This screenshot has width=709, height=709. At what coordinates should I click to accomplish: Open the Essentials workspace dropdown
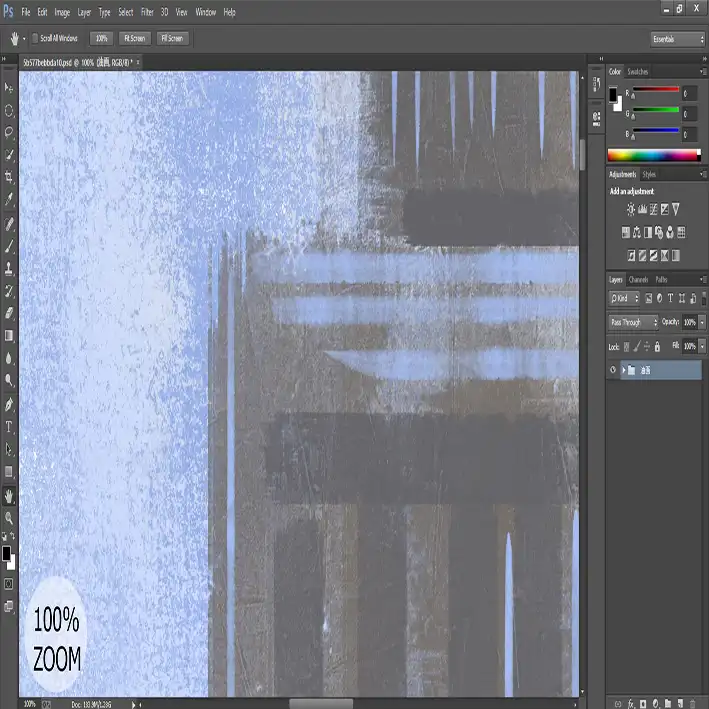click(x=678, y=39)
